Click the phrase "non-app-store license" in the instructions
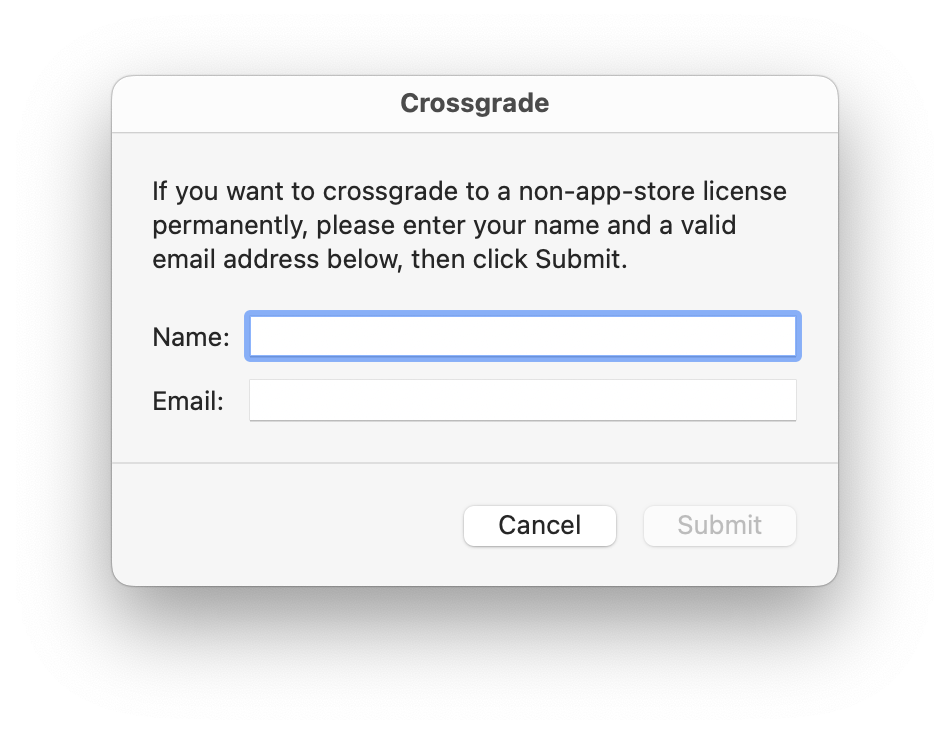Viewport: 950px width, 734px height. coord(660,191)
